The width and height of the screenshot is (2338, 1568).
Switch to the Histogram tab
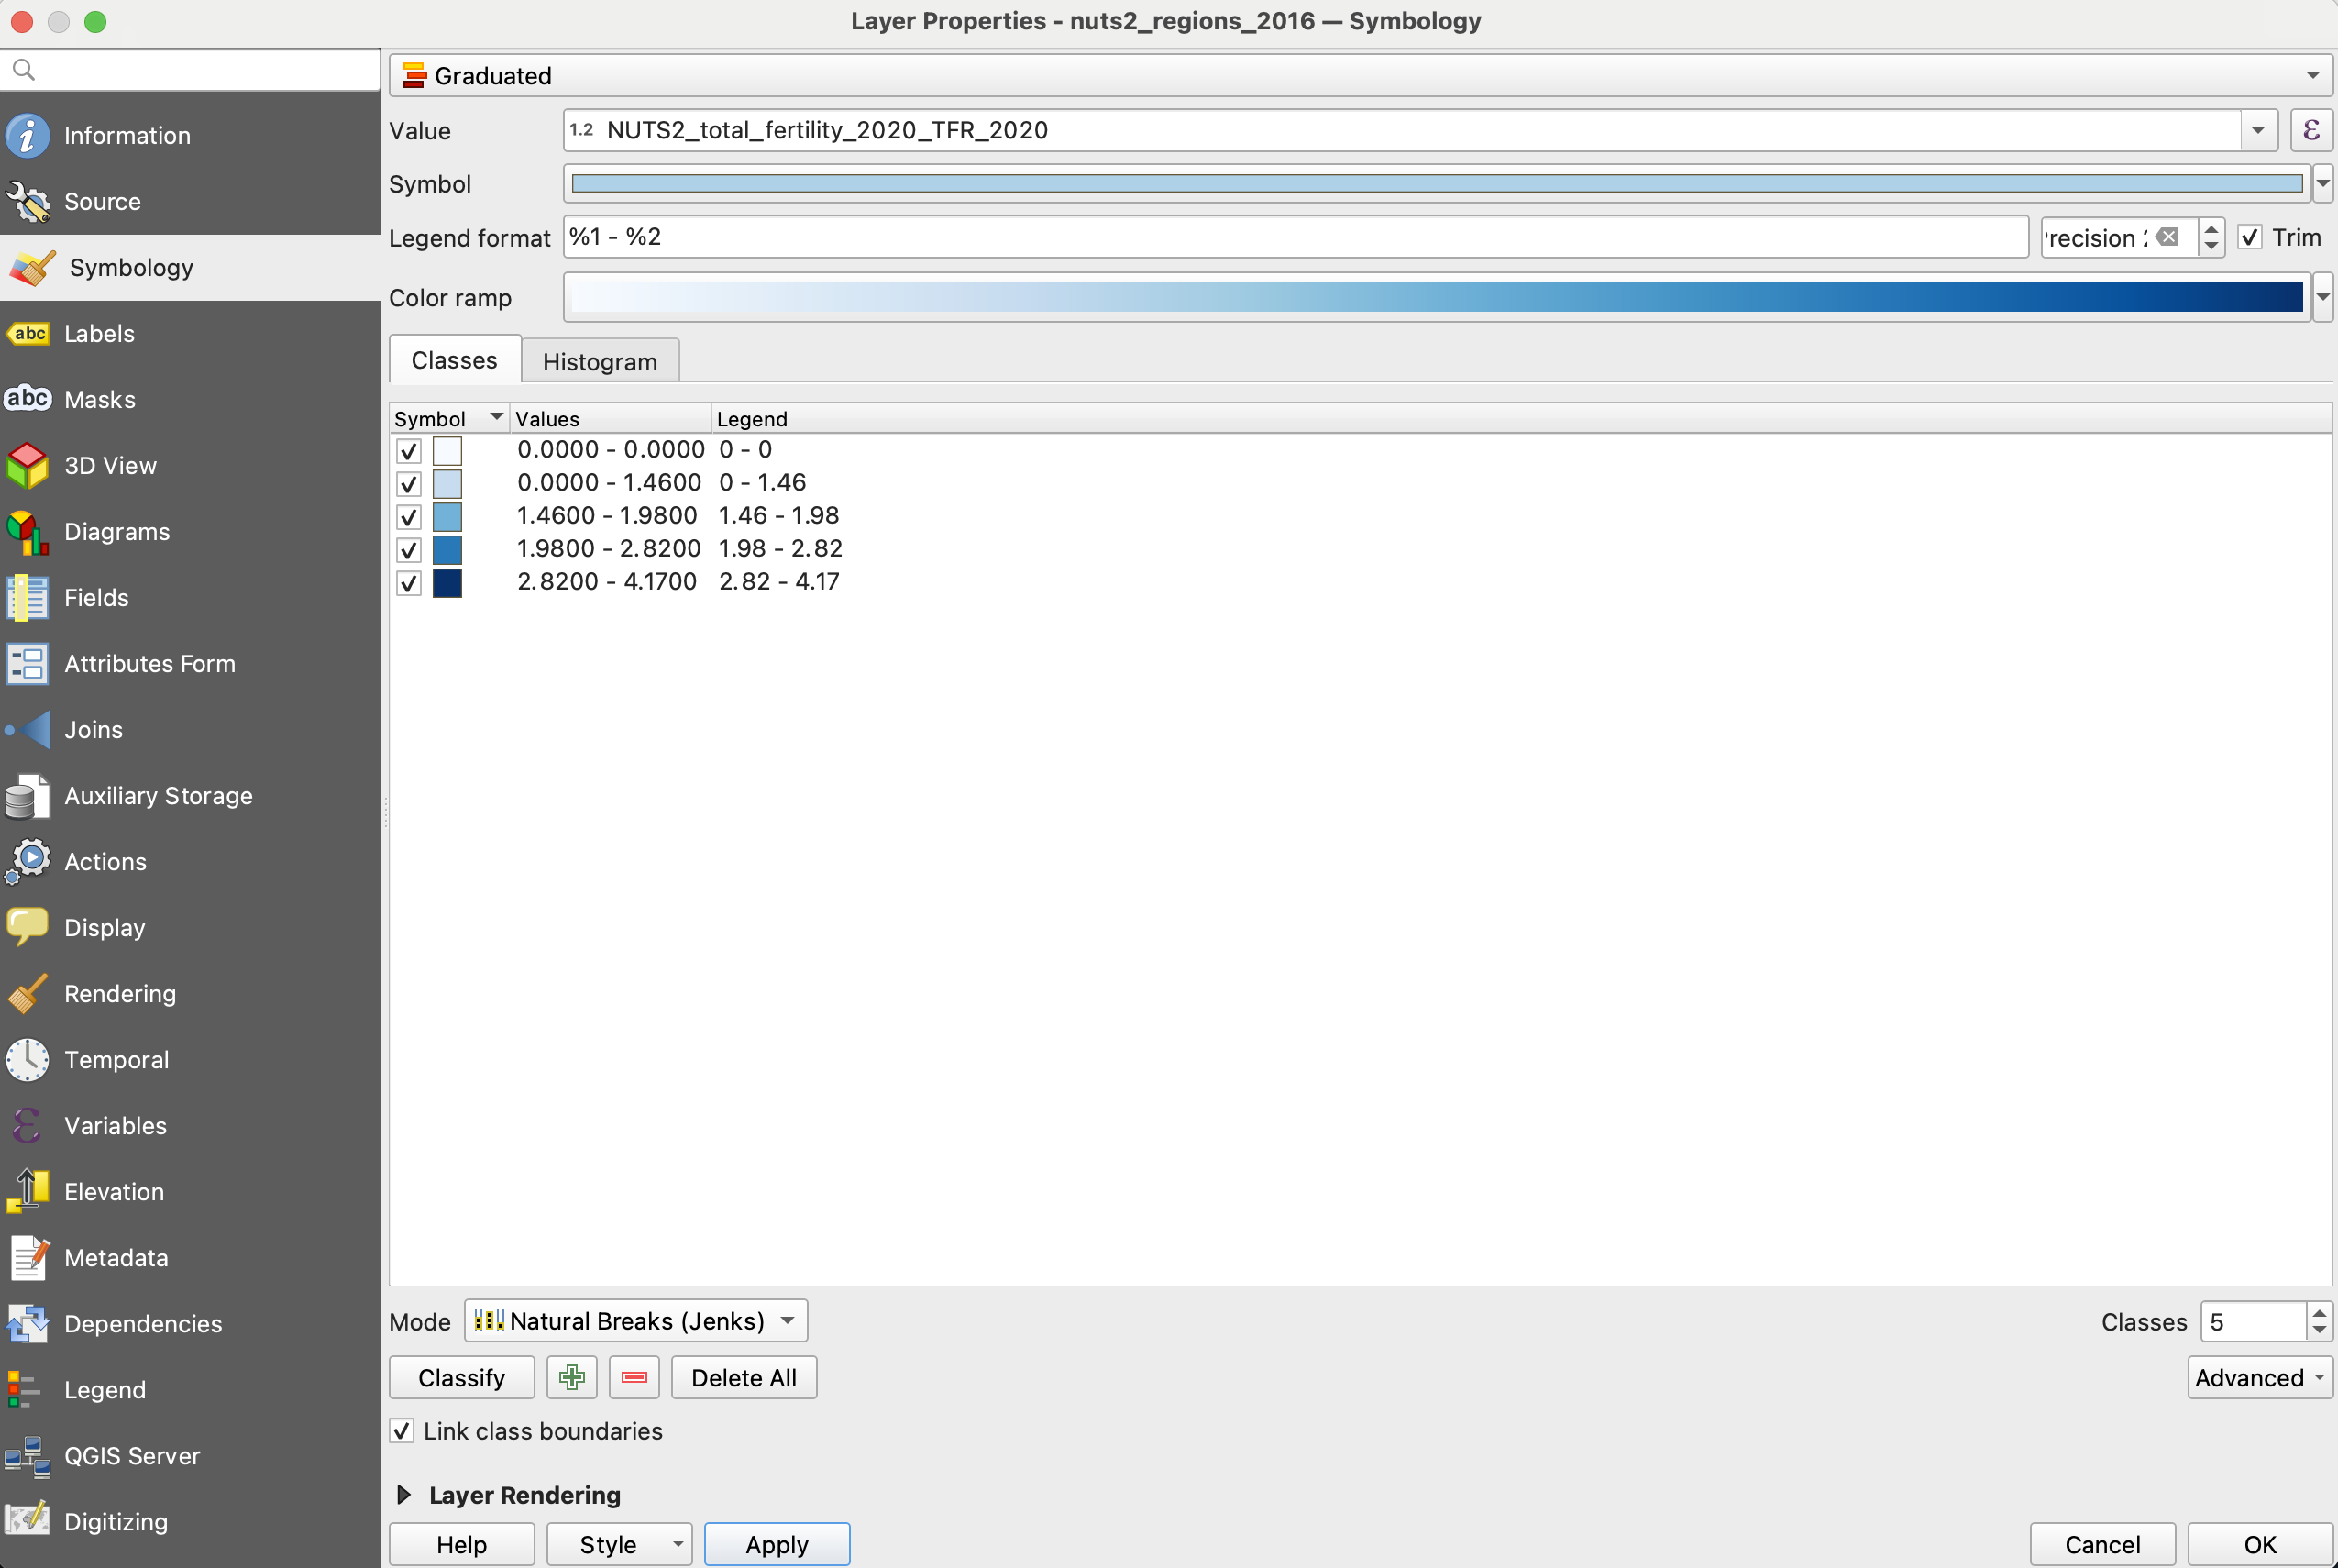coord(600,362)
